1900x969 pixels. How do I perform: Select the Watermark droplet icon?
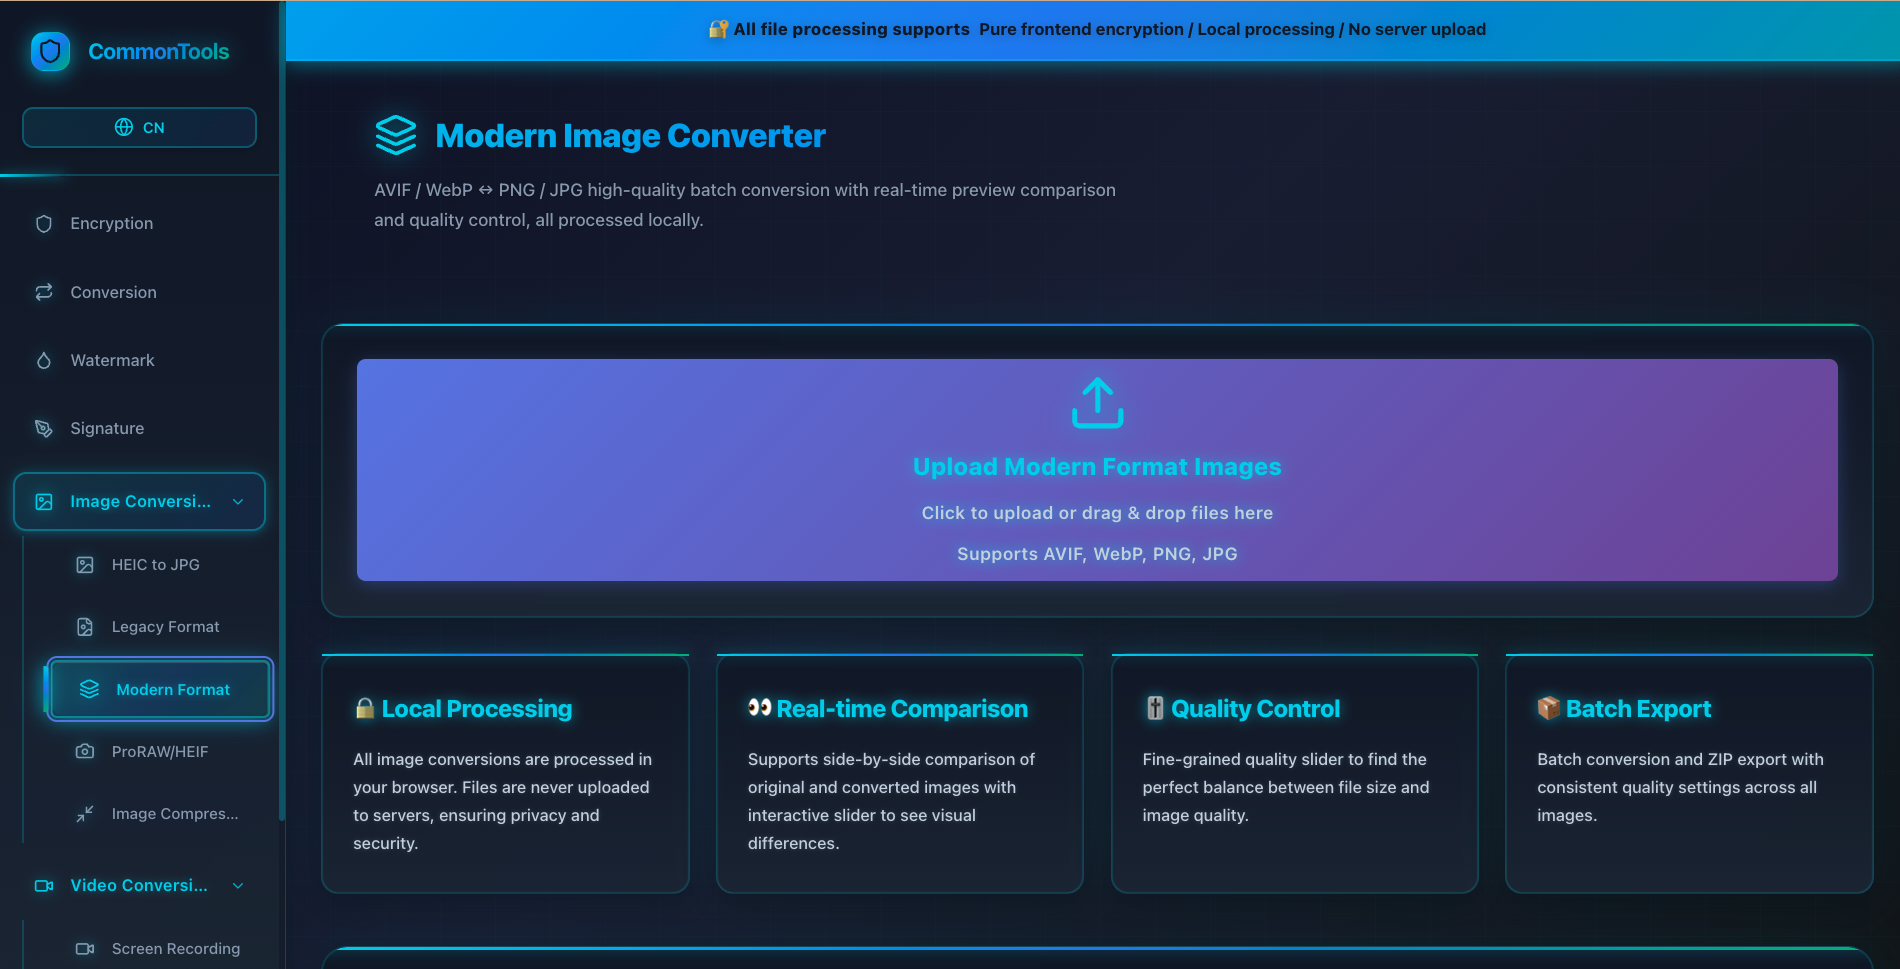click(x=44, y=360)
